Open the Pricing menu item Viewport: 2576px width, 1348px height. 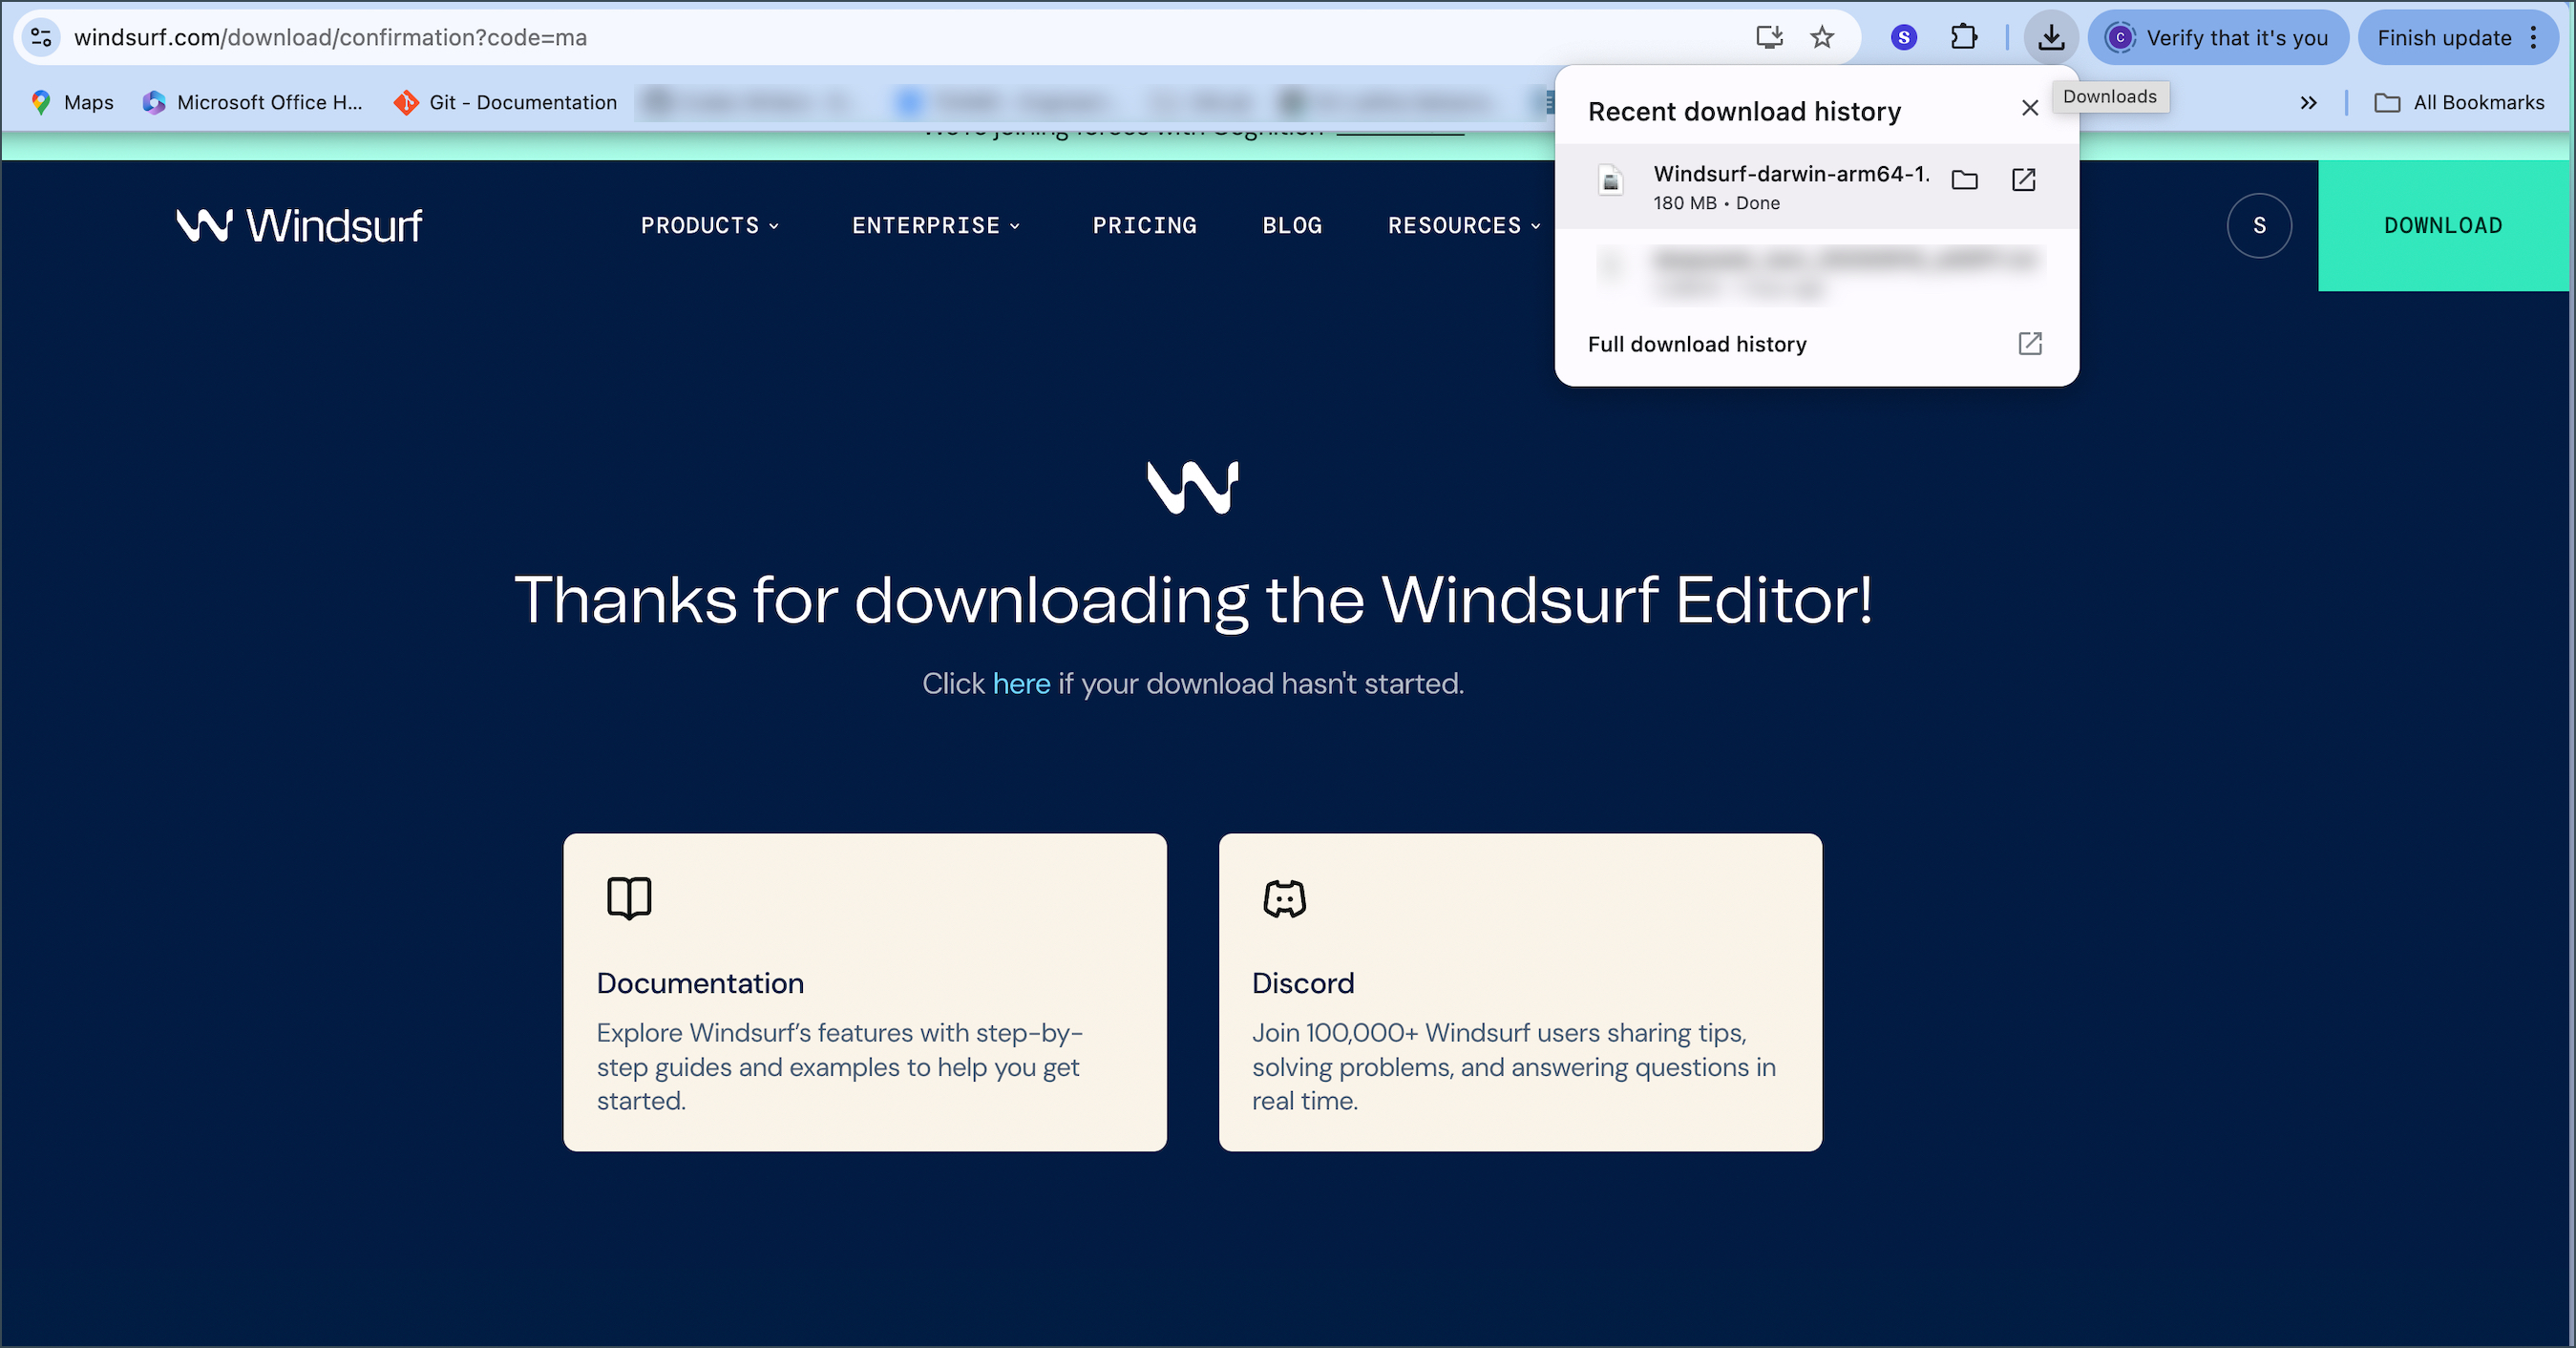click(x=1144, y=226)
